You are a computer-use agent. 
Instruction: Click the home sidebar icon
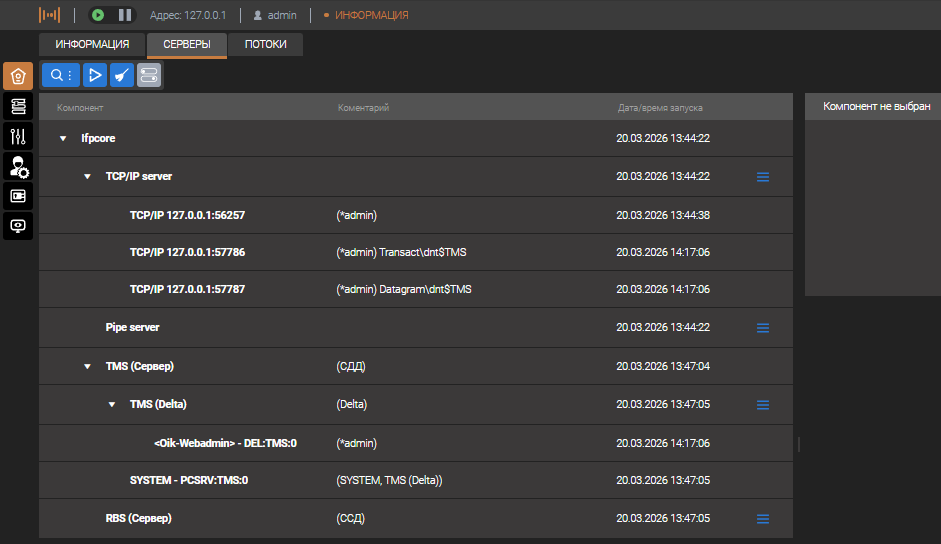tap(18, 76)
